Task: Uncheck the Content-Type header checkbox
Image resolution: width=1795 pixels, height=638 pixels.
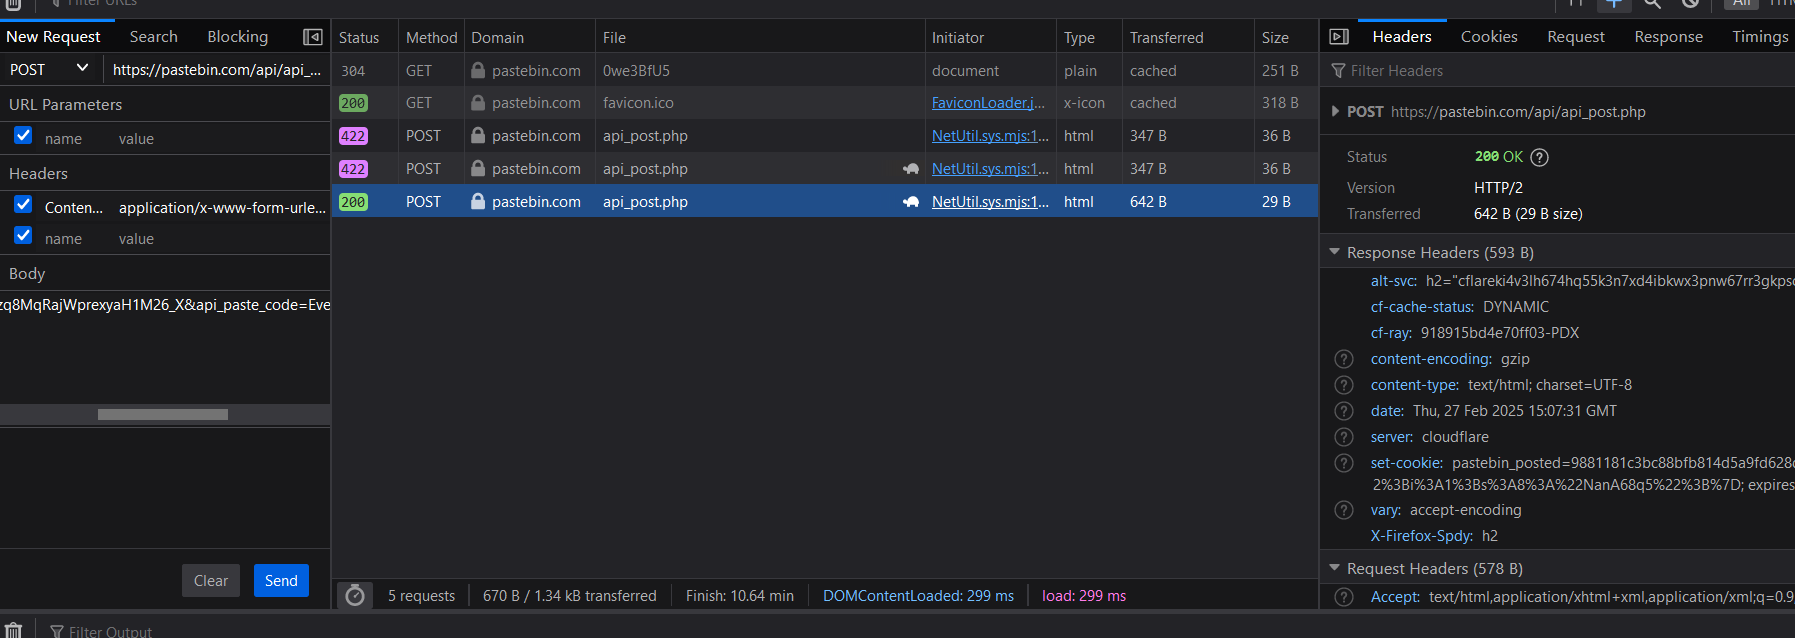Action: [23, 205]
